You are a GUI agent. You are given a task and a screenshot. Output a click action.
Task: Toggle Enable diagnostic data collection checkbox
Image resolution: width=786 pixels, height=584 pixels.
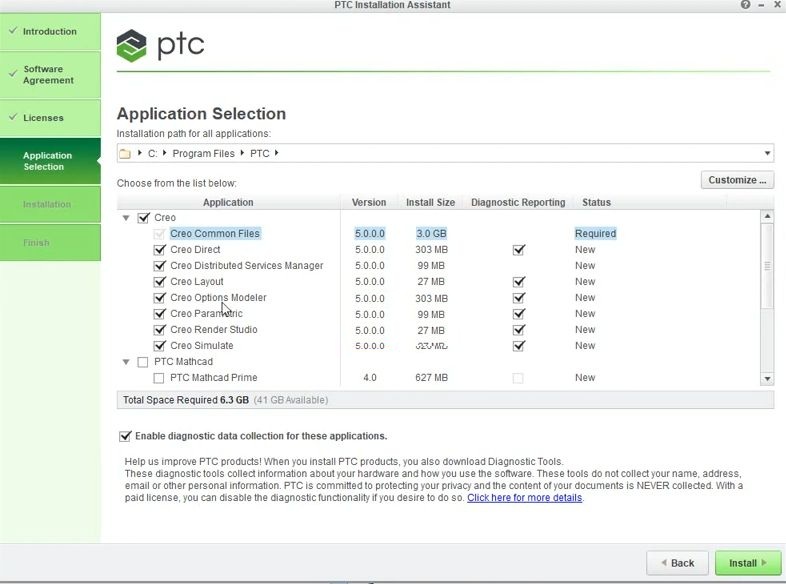pos(125,436)
